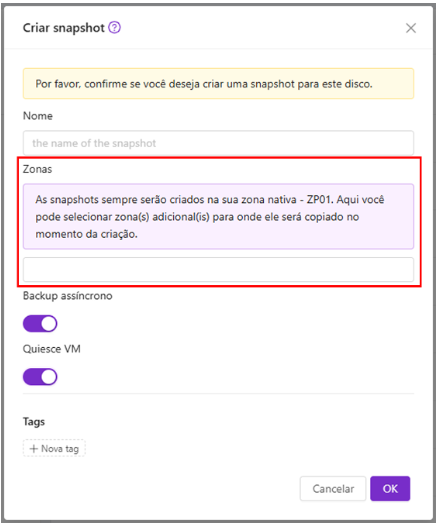
Task: Confirm the snapshot with OK
Action: click(x=390, y=489)
